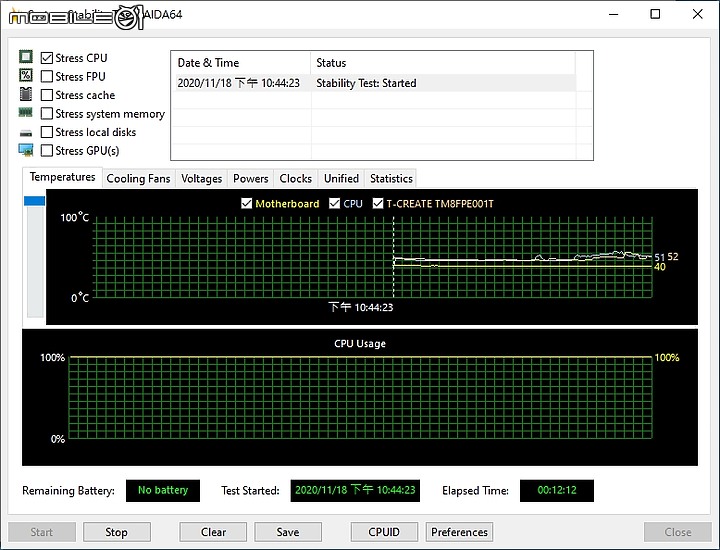Enable the Stress GPU(s) checkbox

coord(47,151)
